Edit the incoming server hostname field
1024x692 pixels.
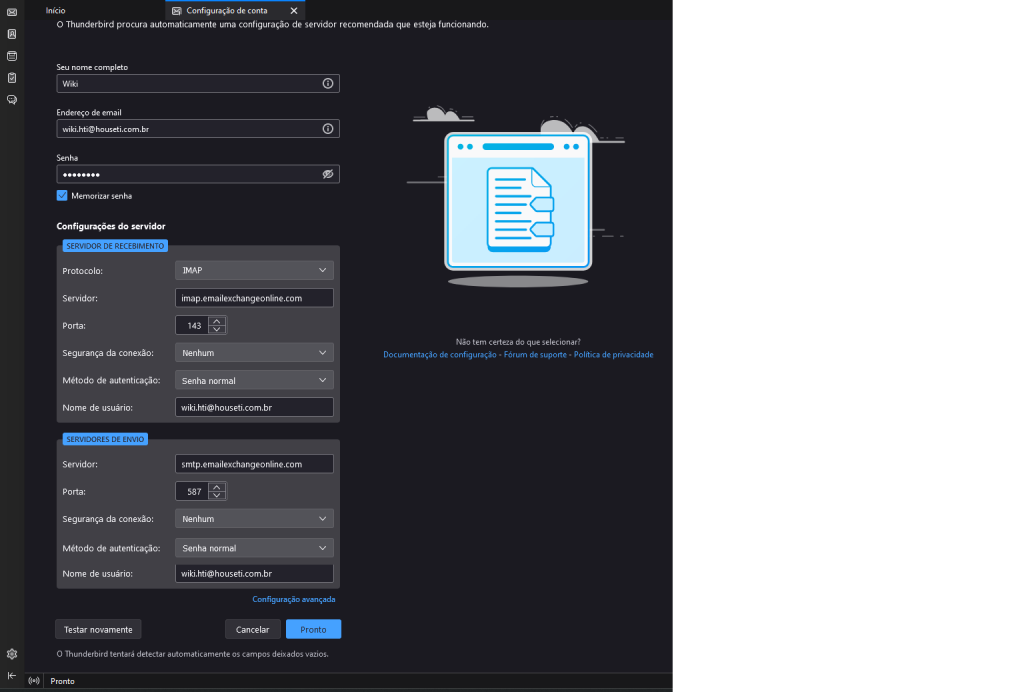pos(254,298)
